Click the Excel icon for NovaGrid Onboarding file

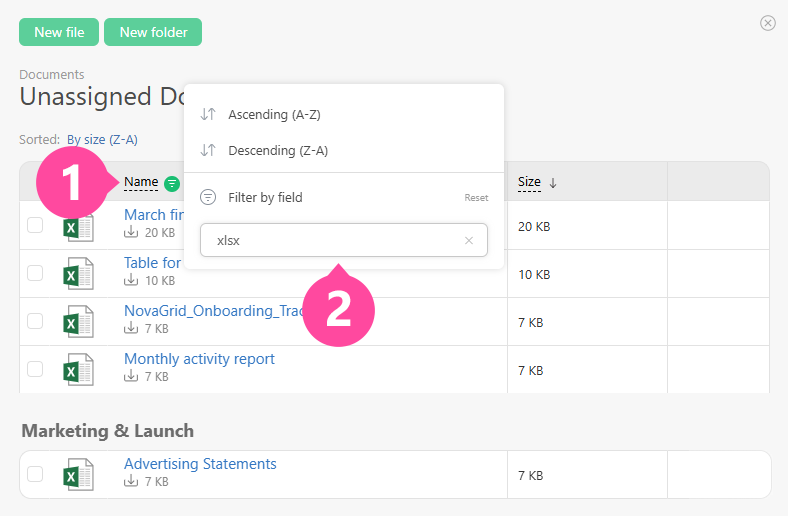point(78,321)
